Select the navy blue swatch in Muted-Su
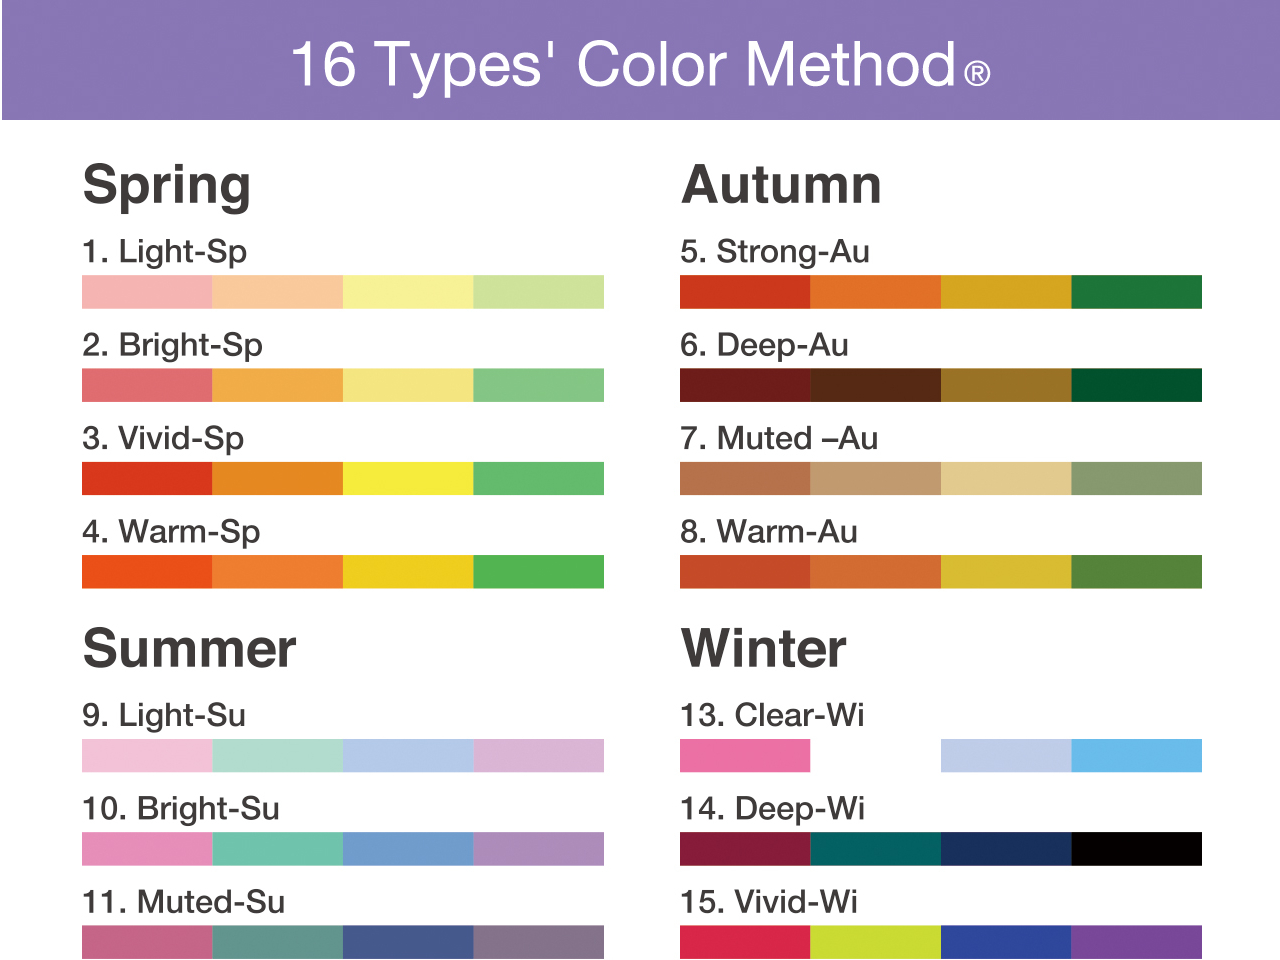This screenshot has height=960, width=1280. pyautogui.click(x=408, y=941)
